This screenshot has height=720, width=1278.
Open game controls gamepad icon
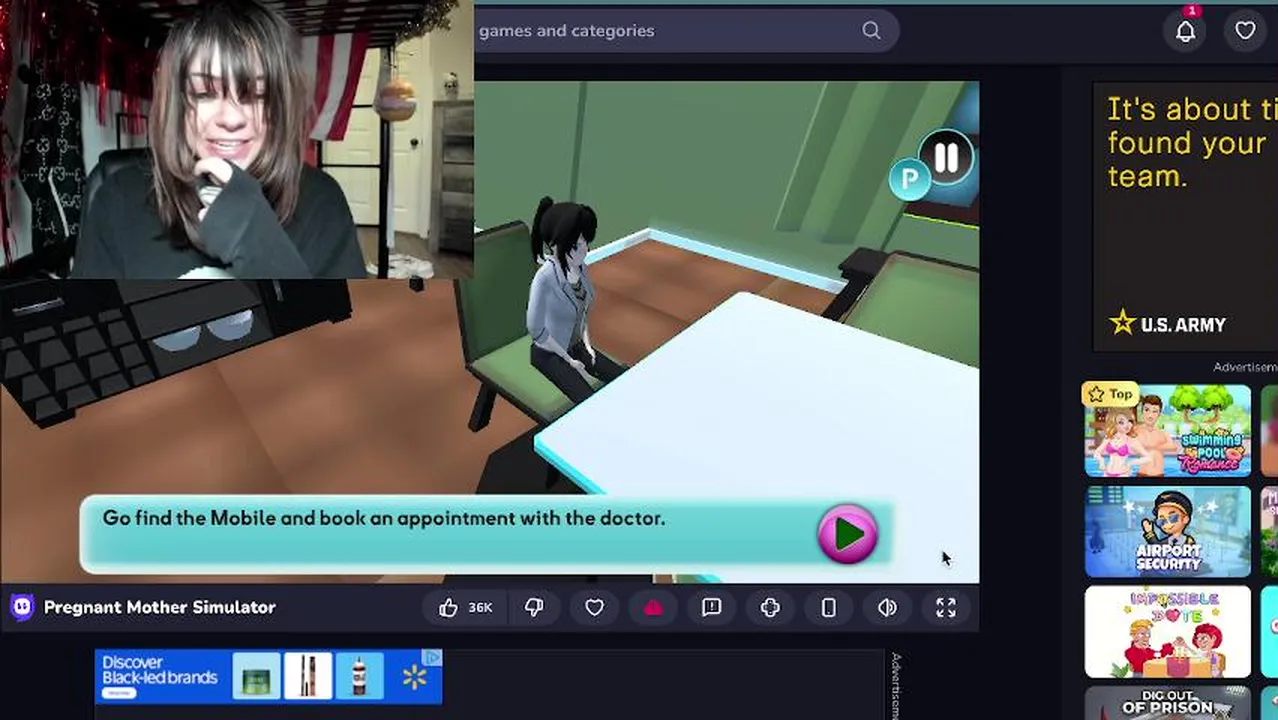pos(770,607)
